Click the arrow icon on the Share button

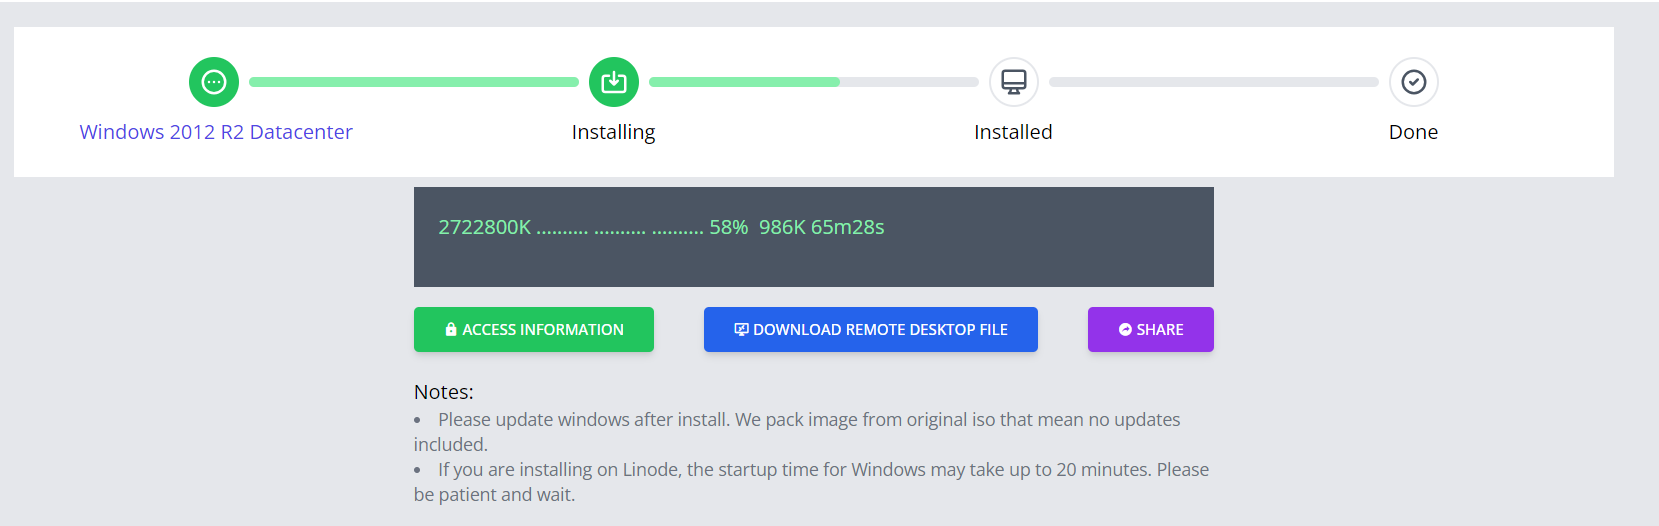click(x=1125, y=329)
